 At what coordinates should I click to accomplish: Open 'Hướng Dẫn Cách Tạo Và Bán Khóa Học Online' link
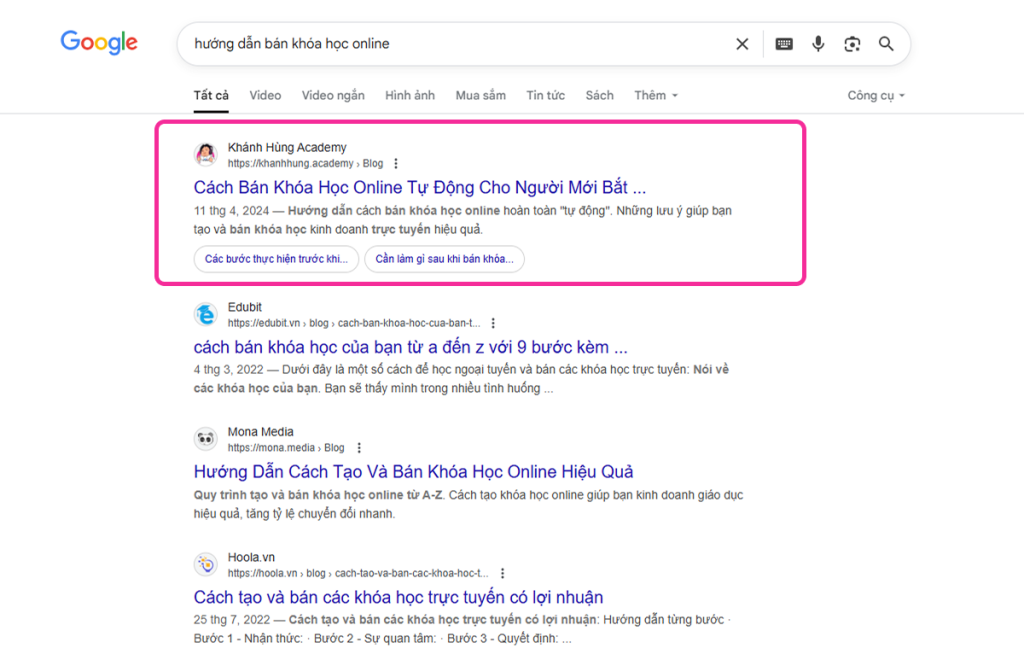[413, 471]
